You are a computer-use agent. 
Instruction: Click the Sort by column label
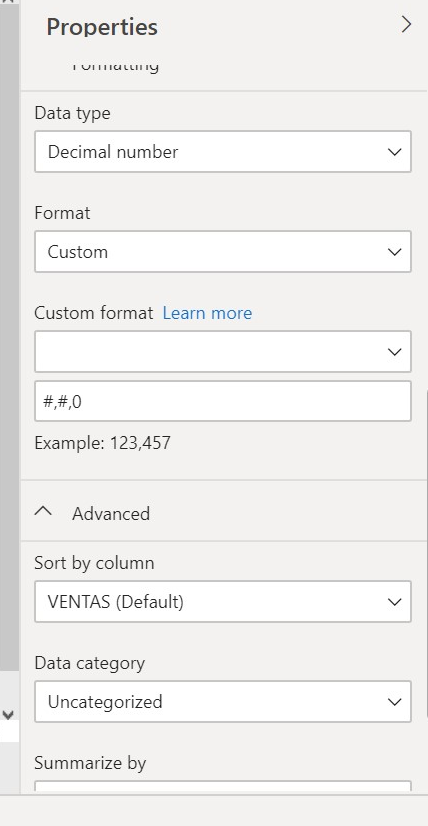94,563
